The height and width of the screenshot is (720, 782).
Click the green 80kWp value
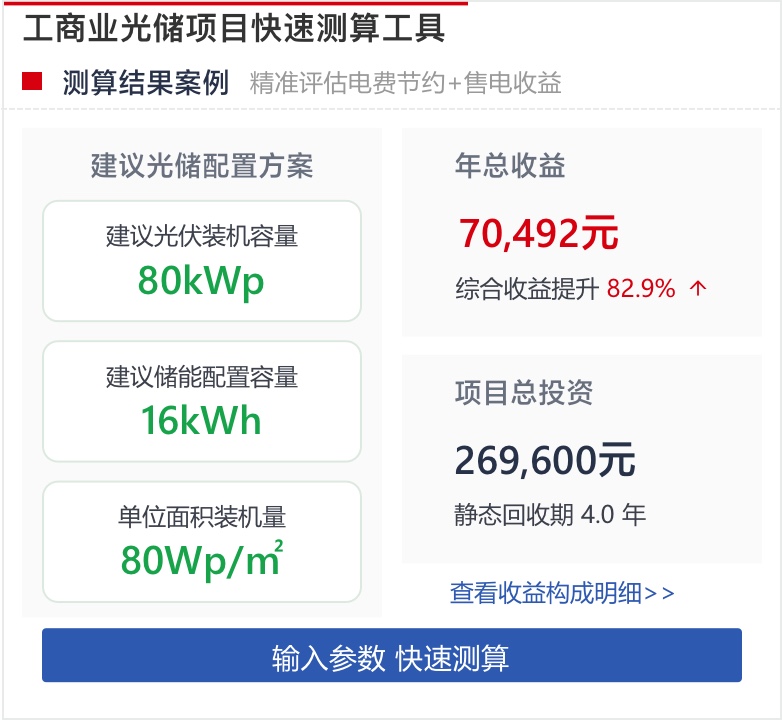pyautogui.click(x=202, y=281)
